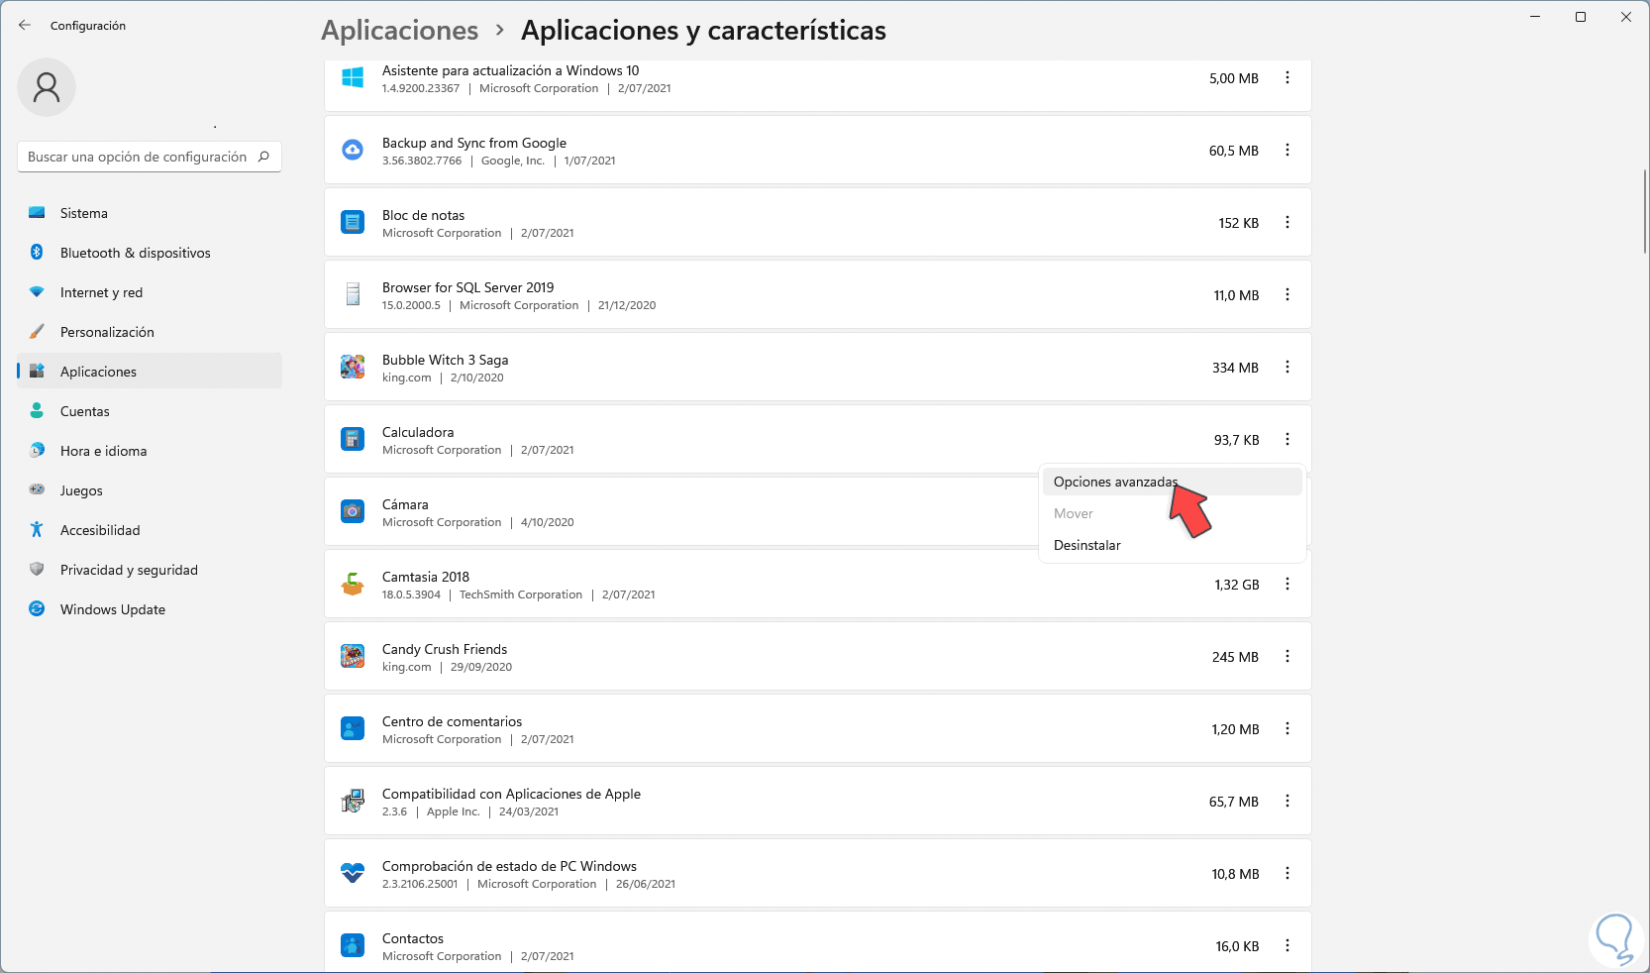
Task: Click the Configuración window title
Action: (x=88, y=26)
